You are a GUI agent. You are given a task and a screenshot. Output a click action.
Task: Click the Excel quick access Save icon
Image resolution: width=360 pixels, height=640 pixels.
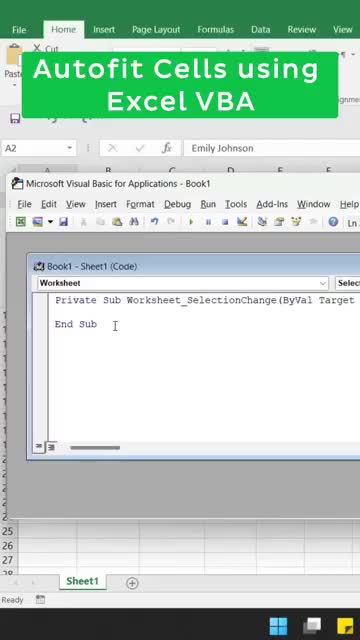[x=15, y=119]
